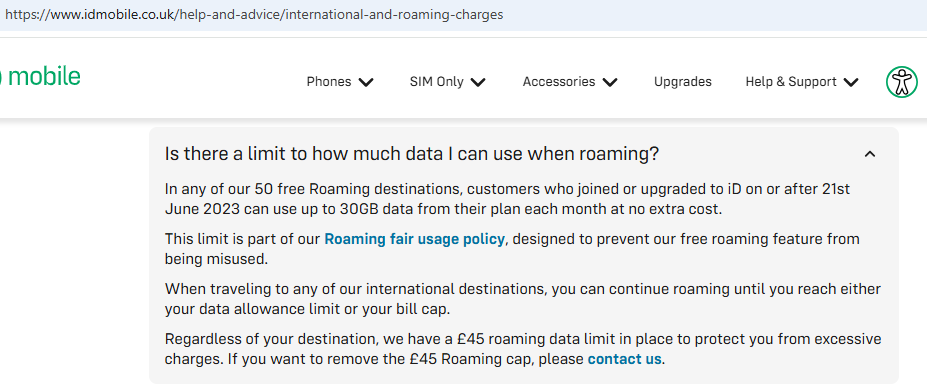Screen dimensions: 927x391
Task: Click the help-and-advice path in the URL
Action: click(x=230, y=15)
